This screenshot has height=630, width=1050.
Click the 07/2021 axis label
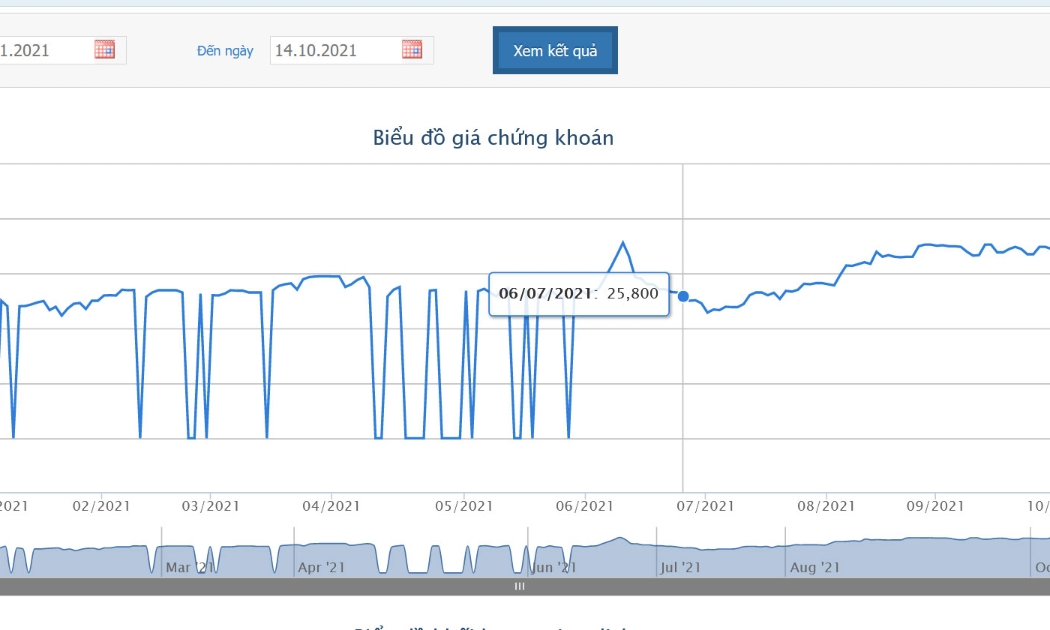(x=705, y=506)
